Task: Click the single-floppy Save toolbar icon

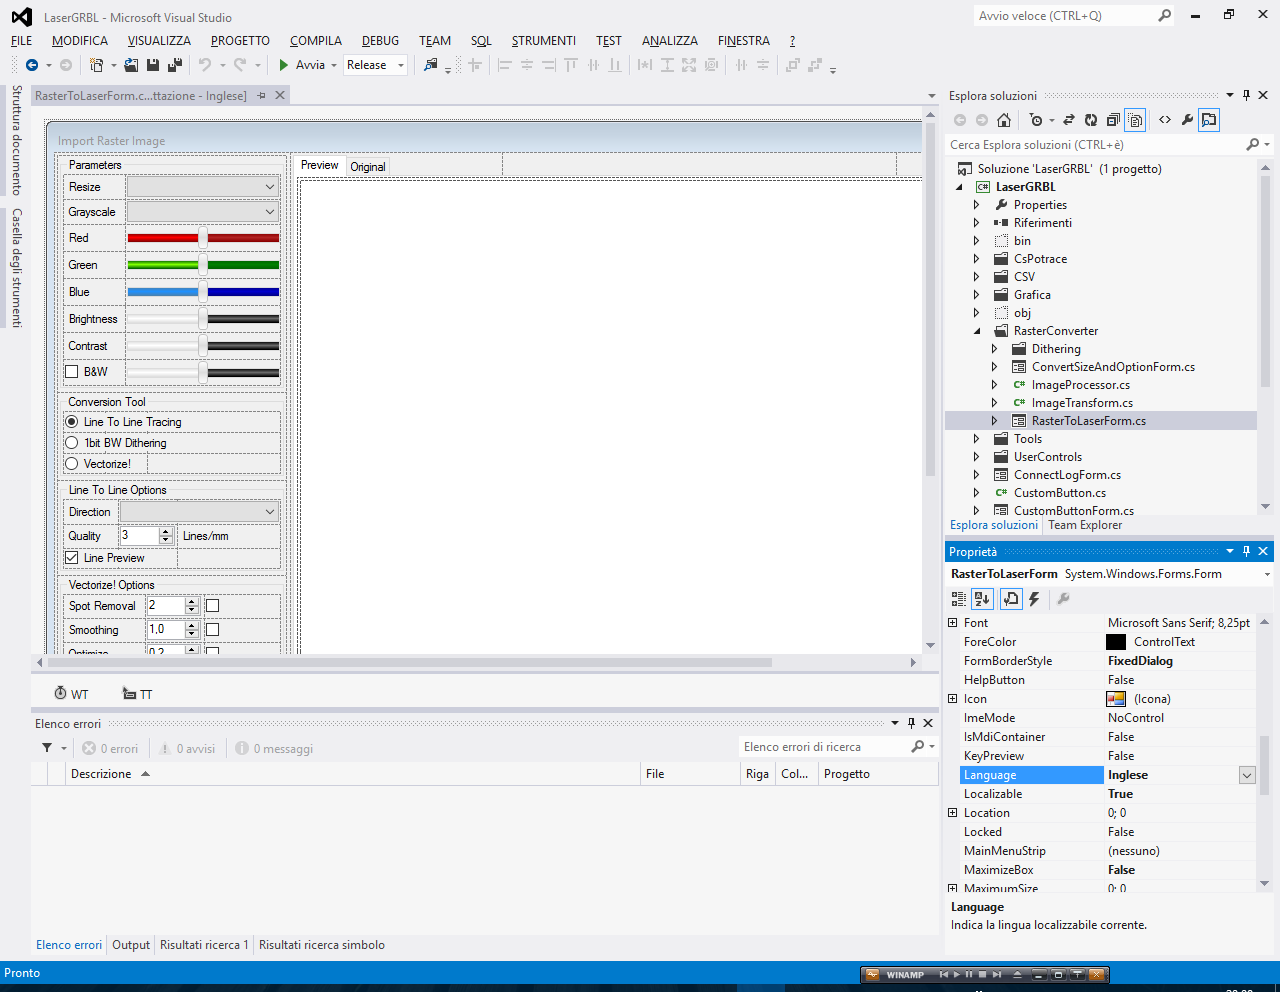Action: click(x=153, y=65)
